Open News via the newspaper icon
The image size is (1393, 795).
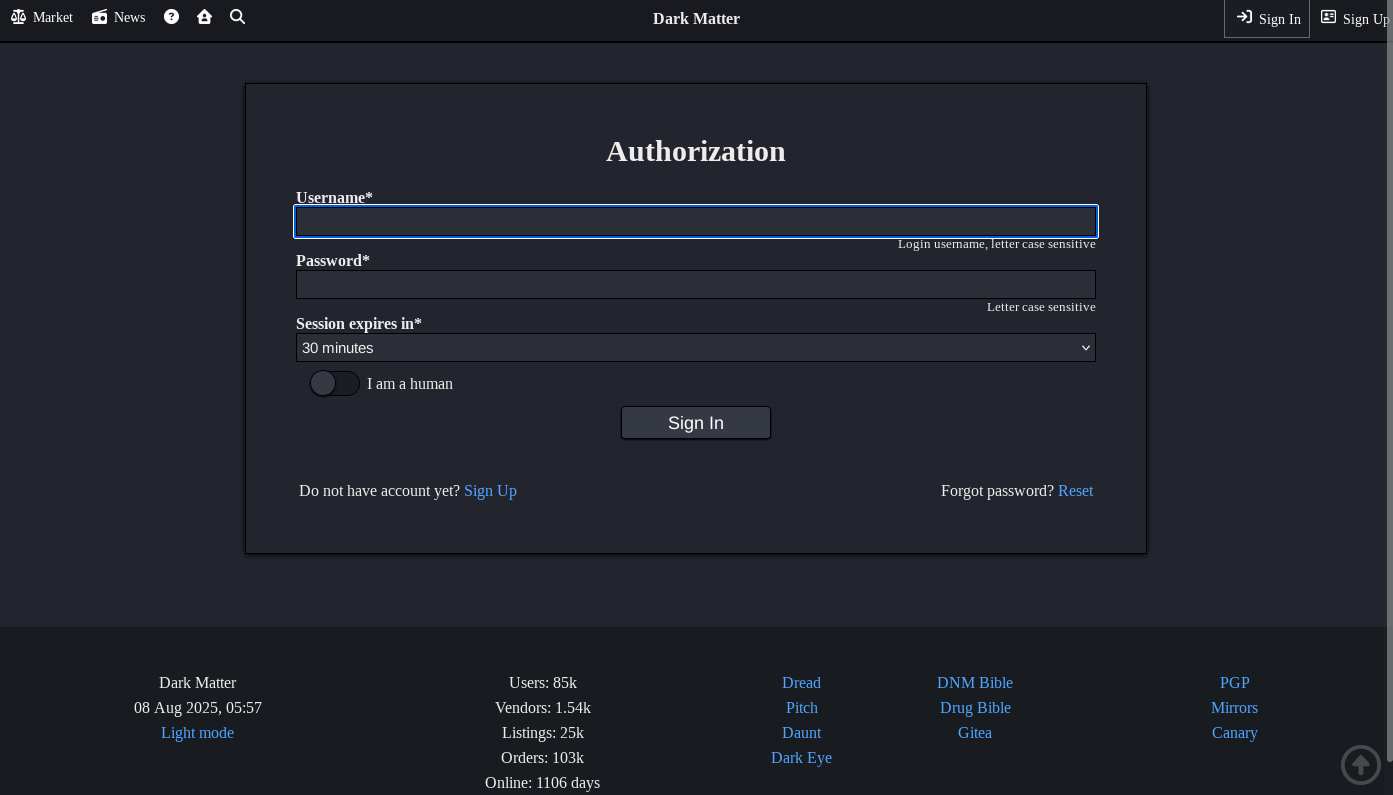click(99, 17)
